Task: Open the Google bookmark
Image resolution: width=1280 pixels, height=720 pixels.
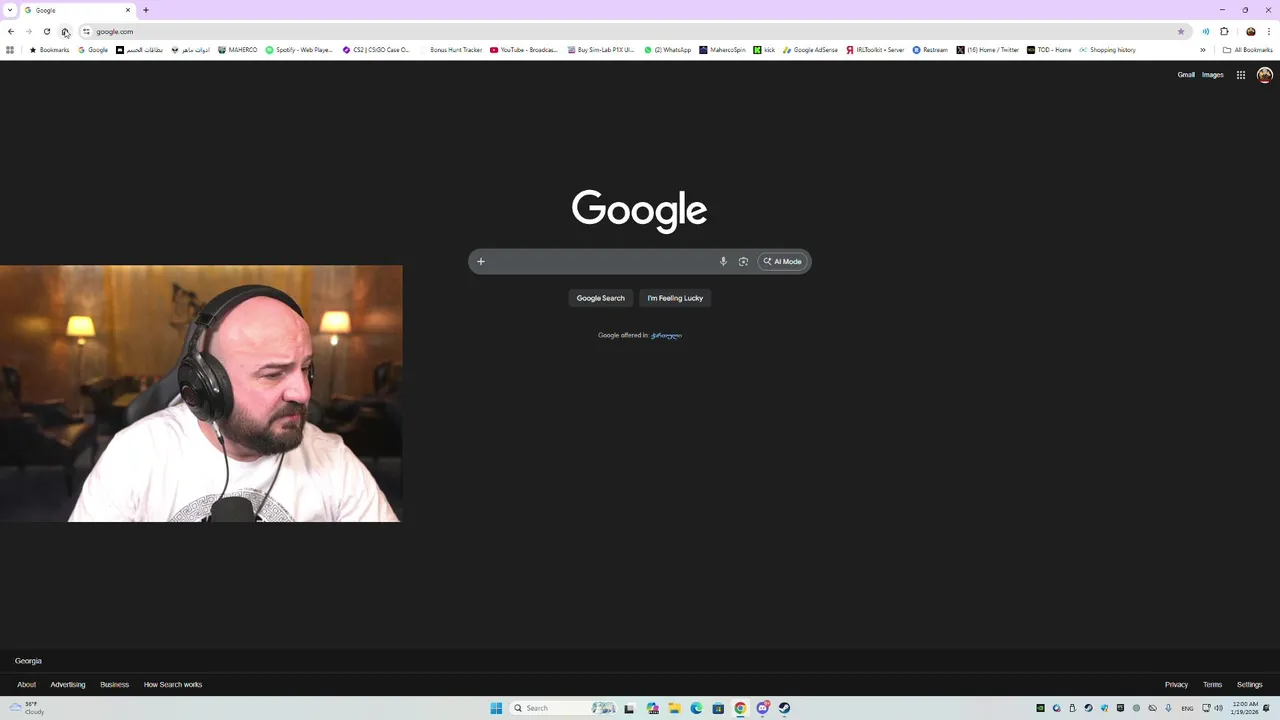Action: pos(93,50)
